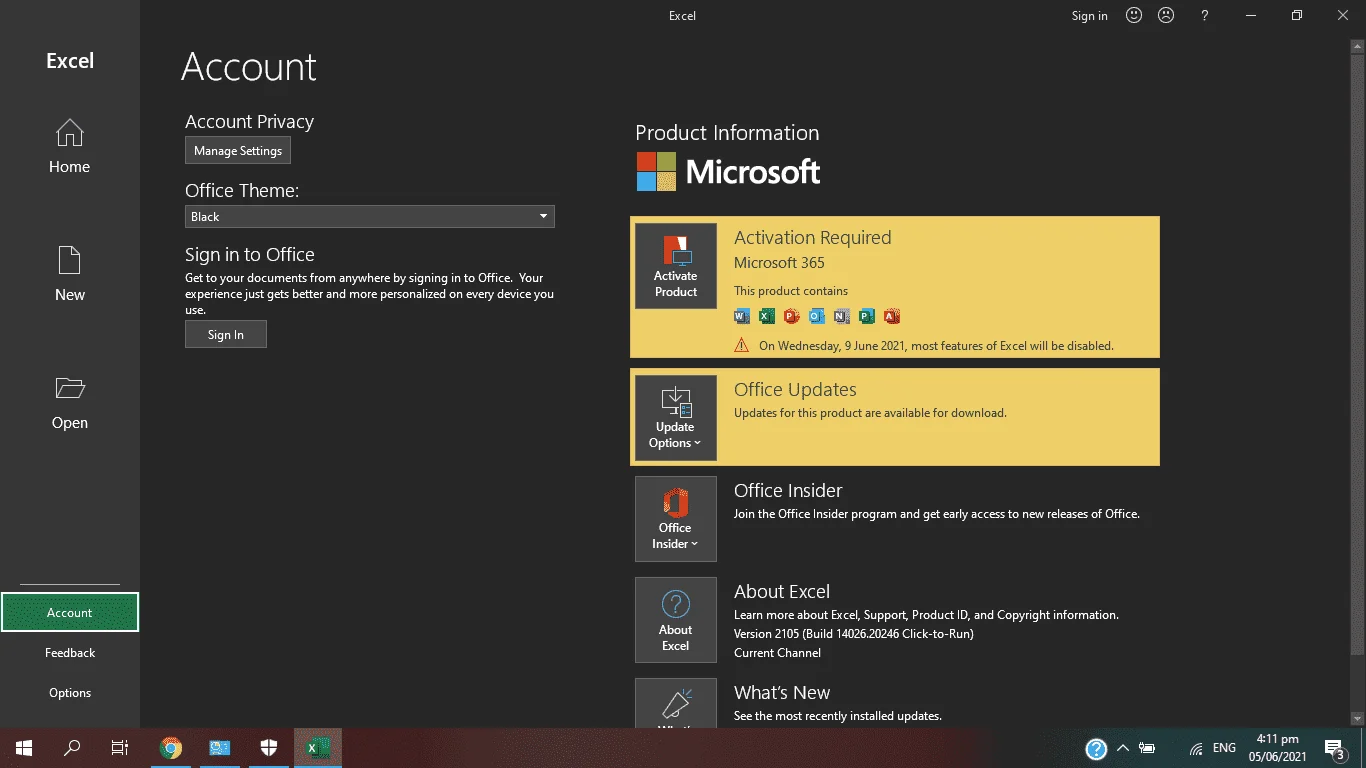Send a smile with the happy face icon

click(x=1134, y=15)
